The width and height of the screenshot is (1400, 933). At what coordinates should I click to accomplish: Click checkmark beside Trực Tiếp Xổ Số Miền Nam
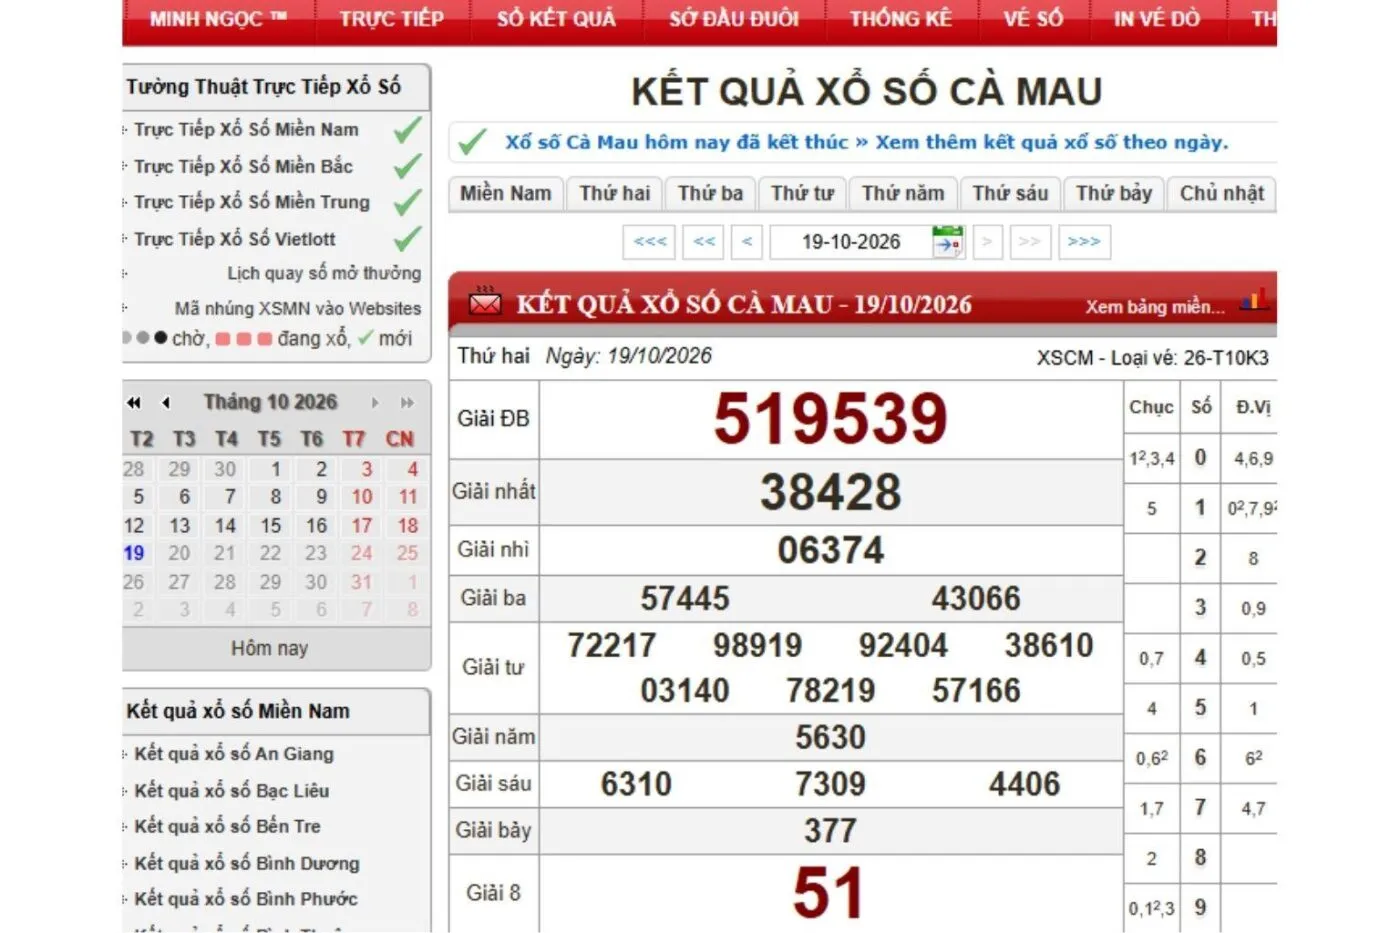tap(407, 130)
